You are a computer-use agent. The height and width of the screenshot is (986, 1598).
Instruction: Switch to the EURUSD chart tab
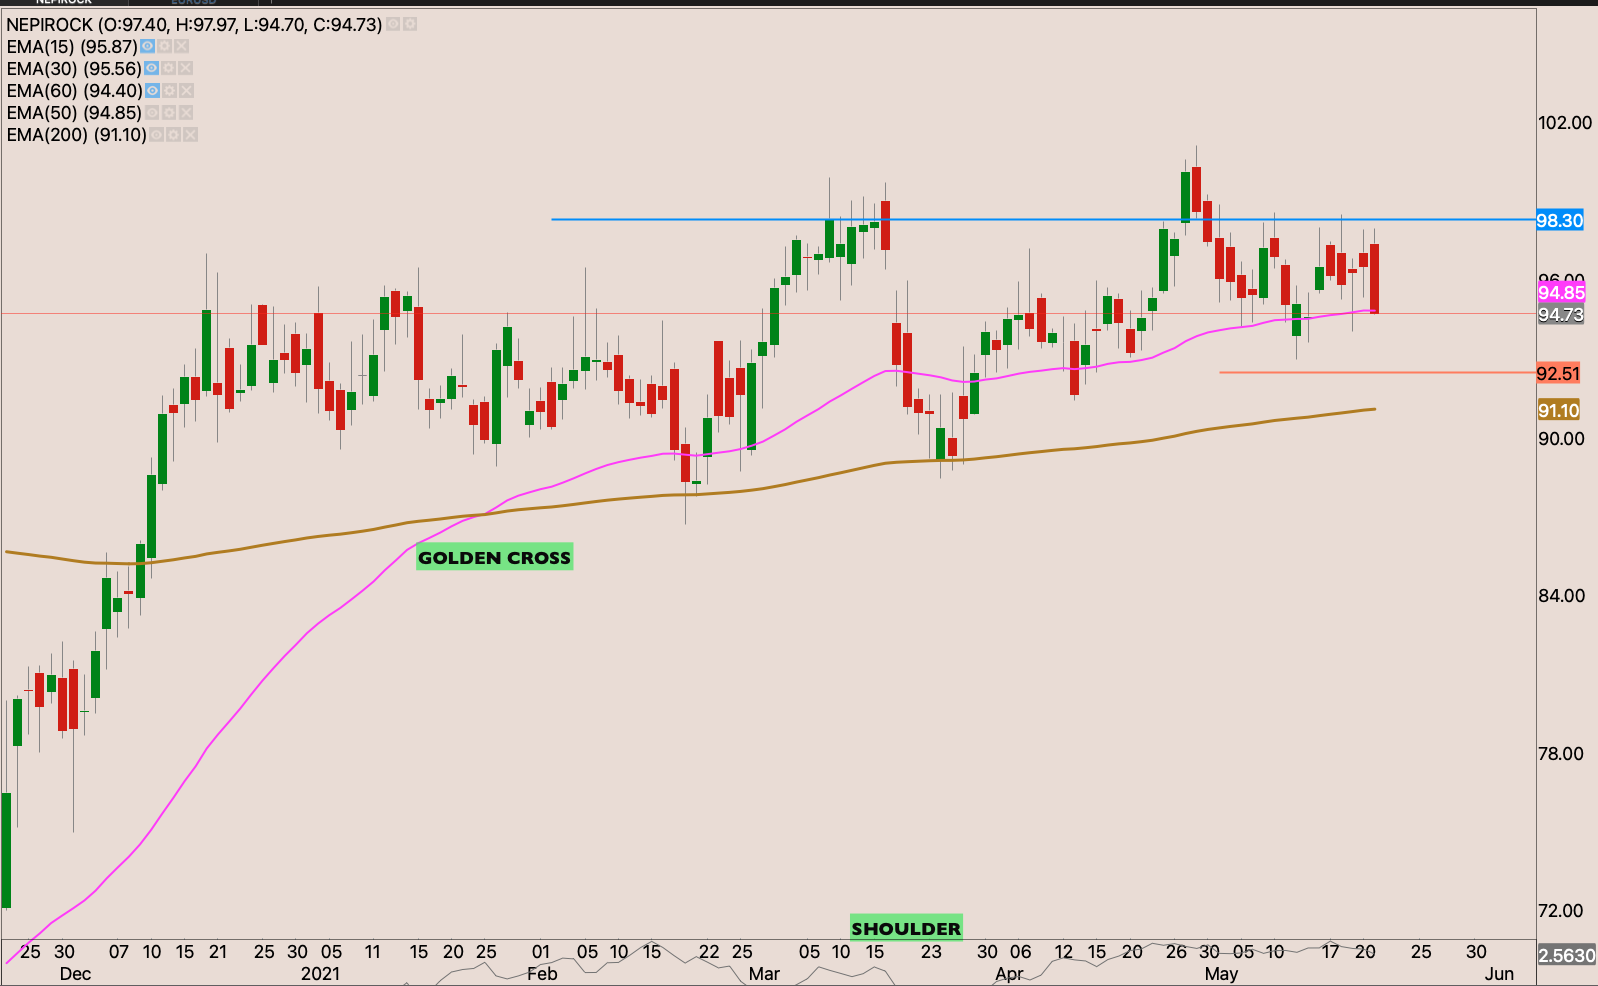tap(193, 3)
